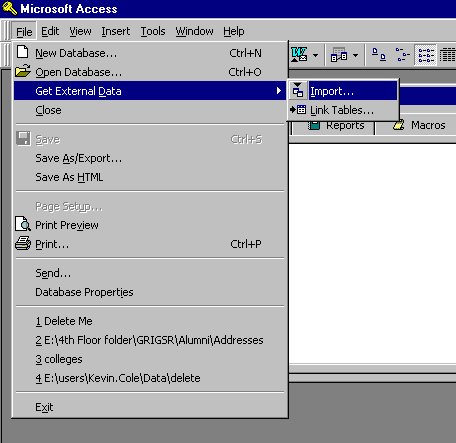Open the File menu
This screenshot has width=456, height=443.
(x=24, y=31)
